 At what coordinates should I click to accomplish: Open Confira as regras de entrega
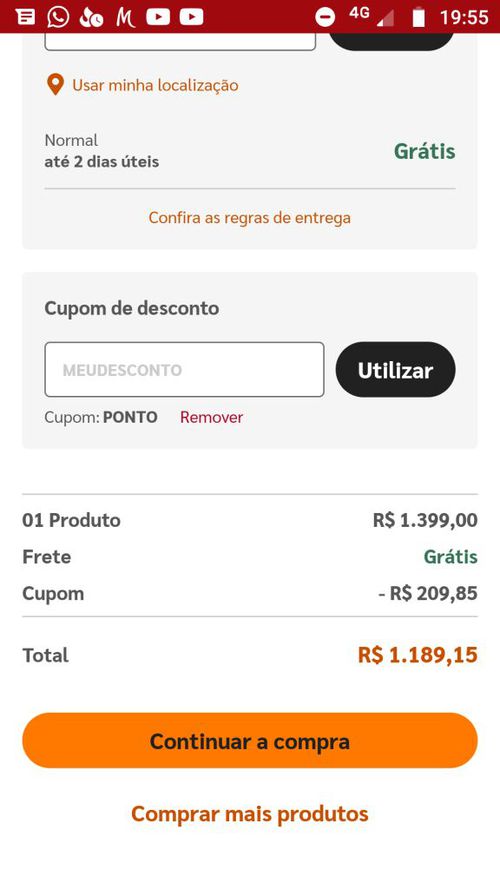pos(249,218)
